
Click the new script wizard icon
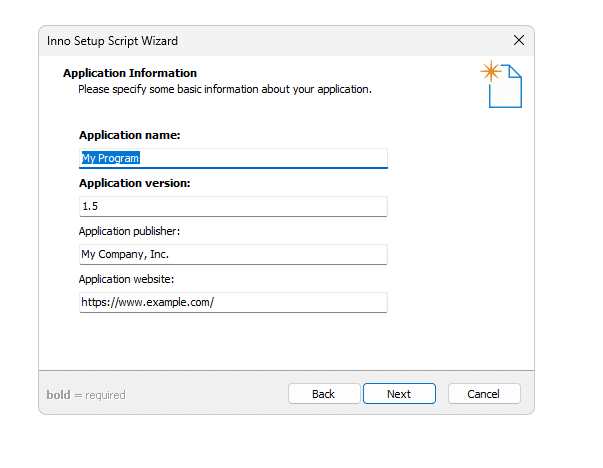[x=504, y=85]
